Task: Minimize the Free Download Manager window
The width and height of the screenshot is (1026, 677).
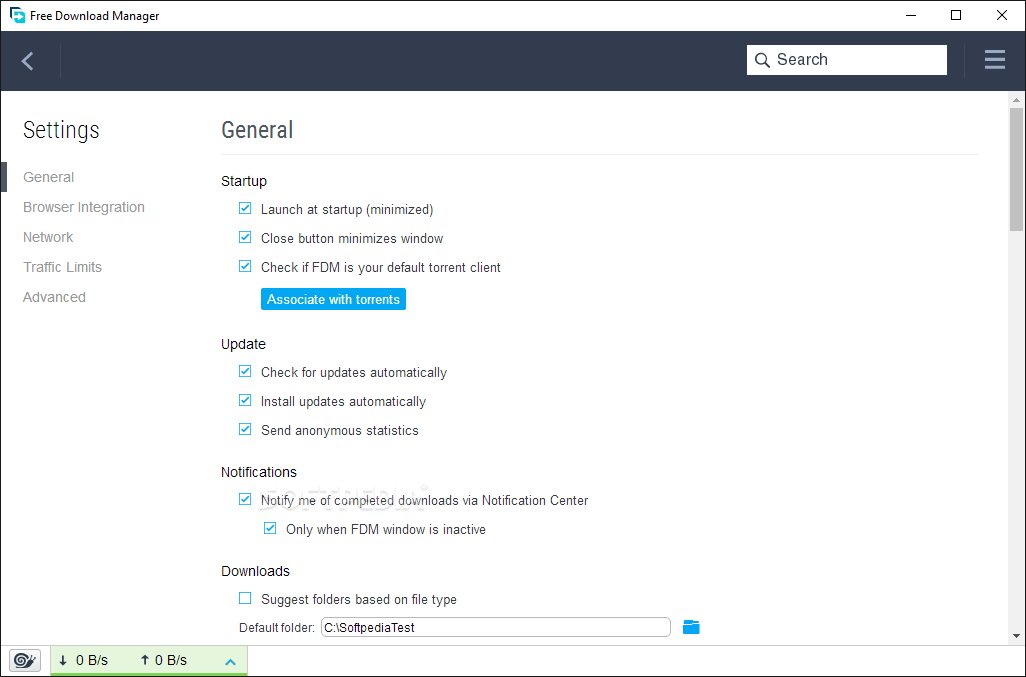Action: pos(911,15)
